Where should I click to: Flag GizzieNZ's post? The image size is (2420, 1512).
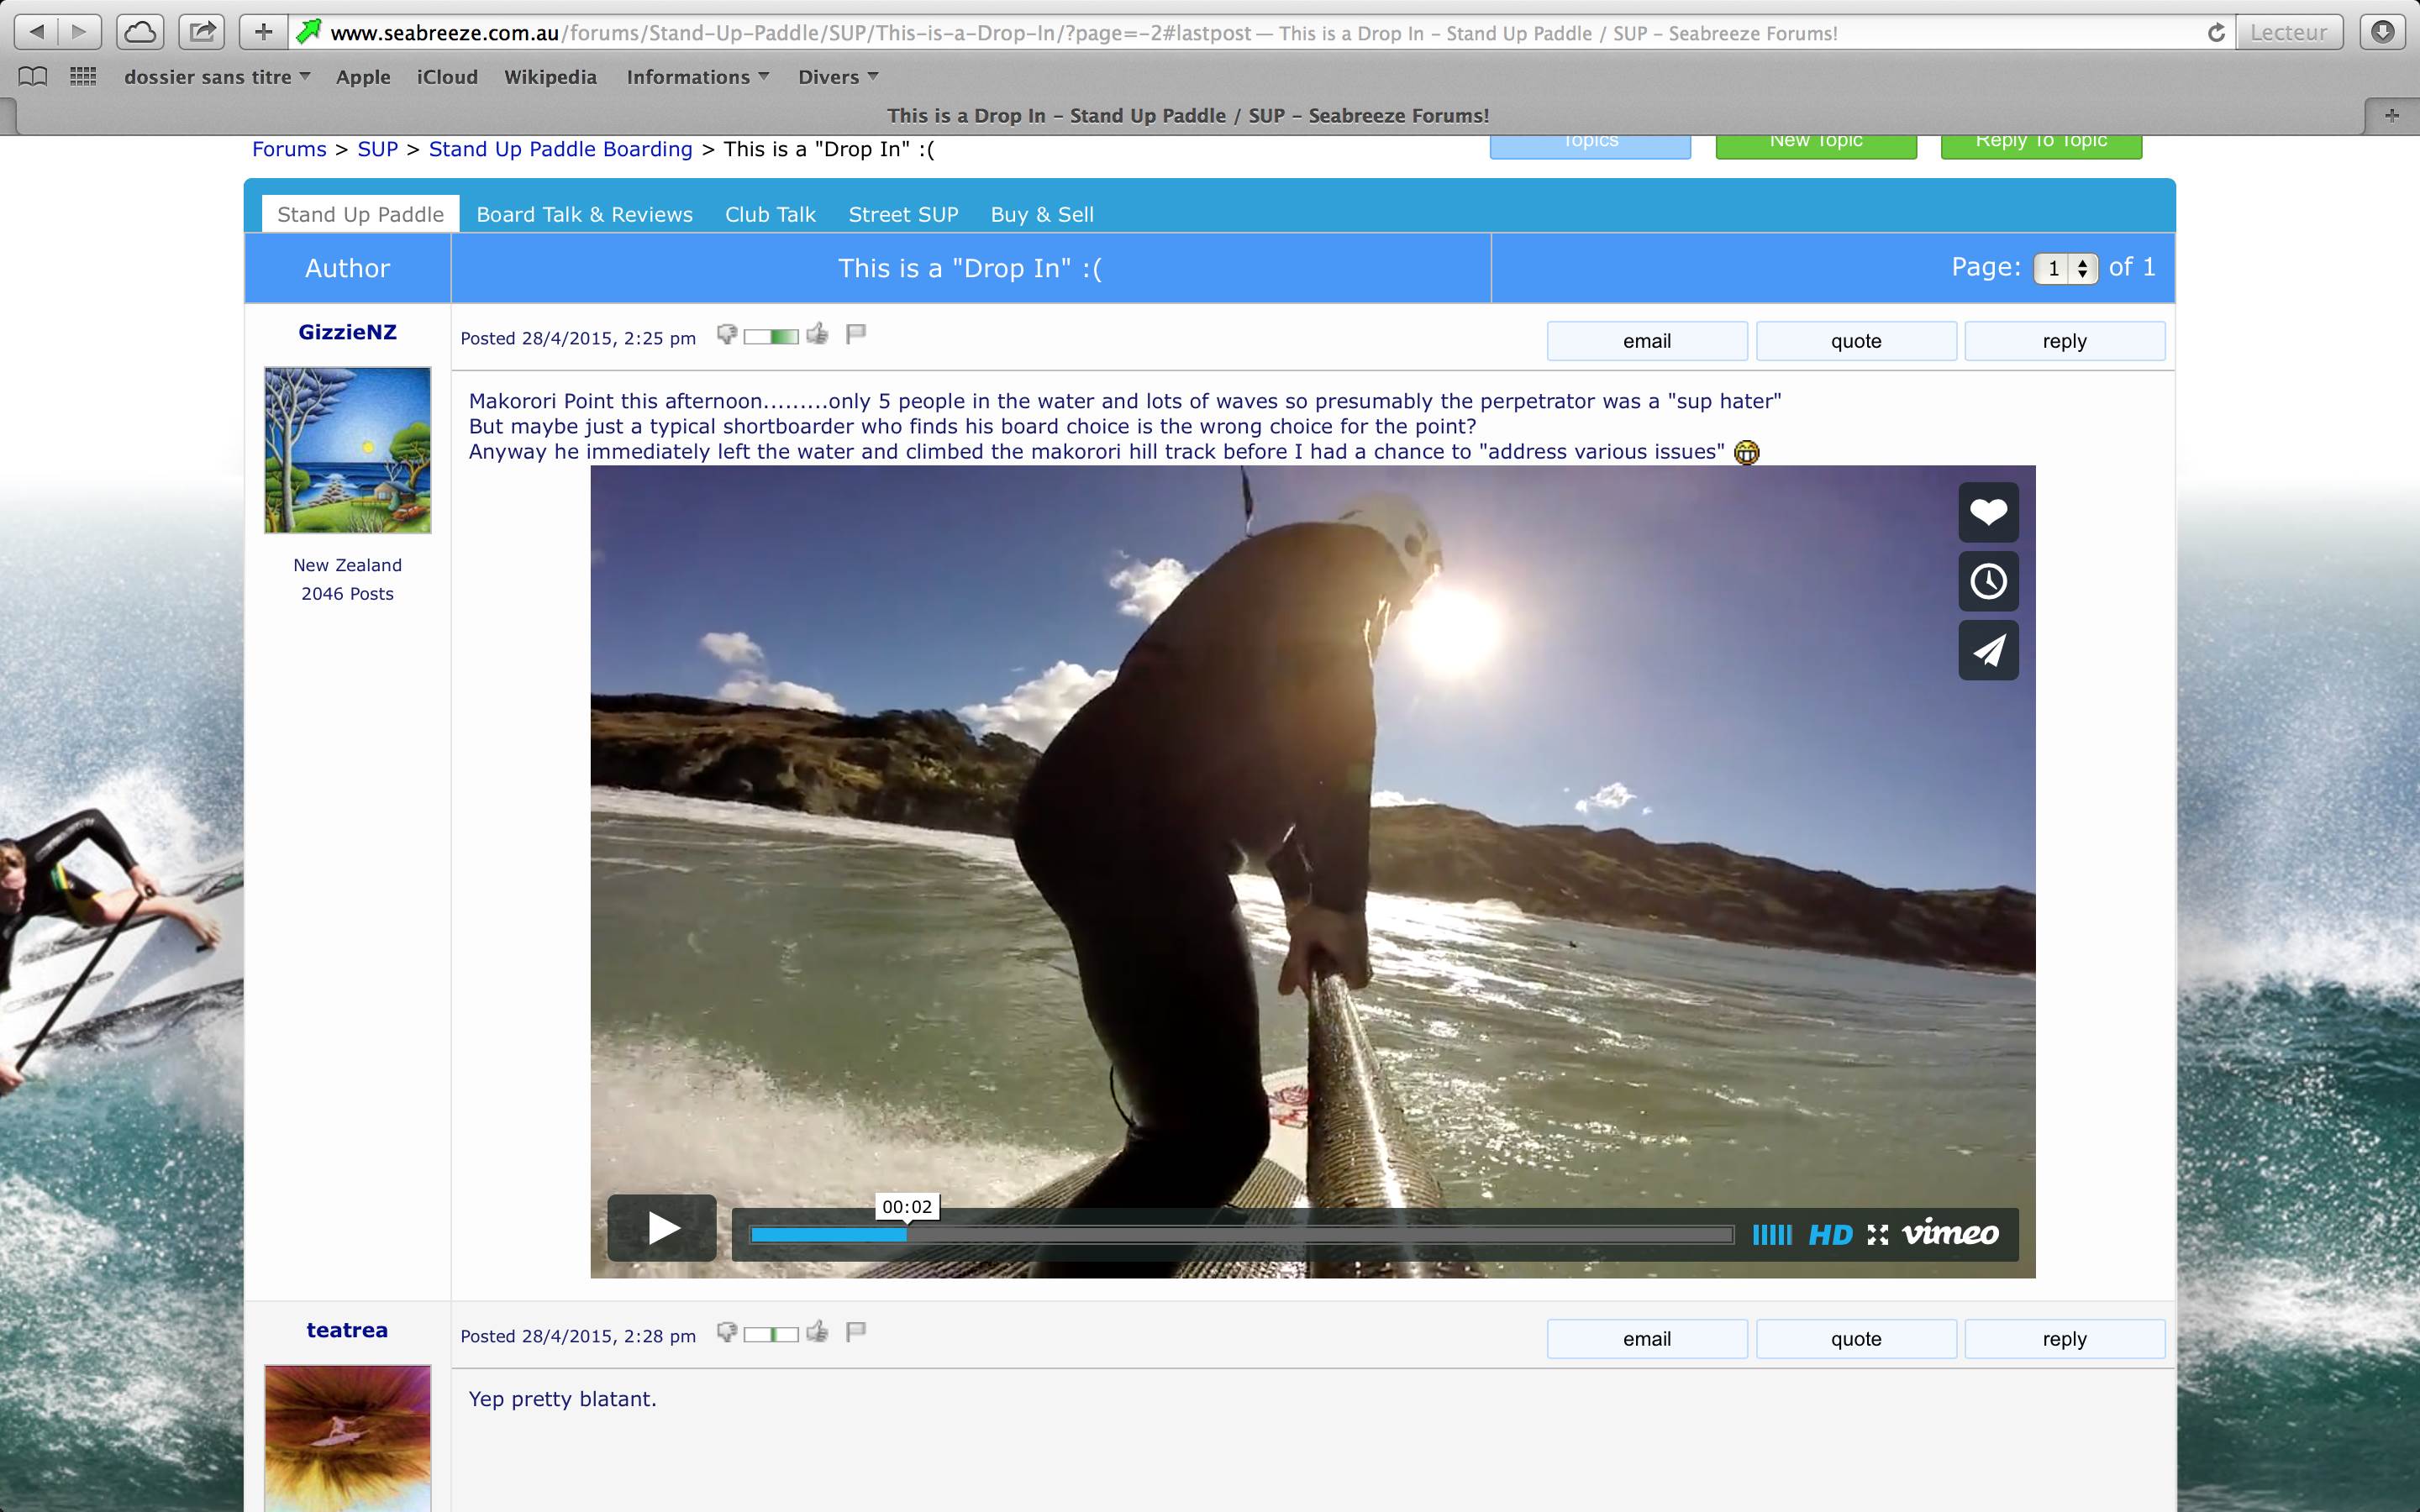click(855, 334)
